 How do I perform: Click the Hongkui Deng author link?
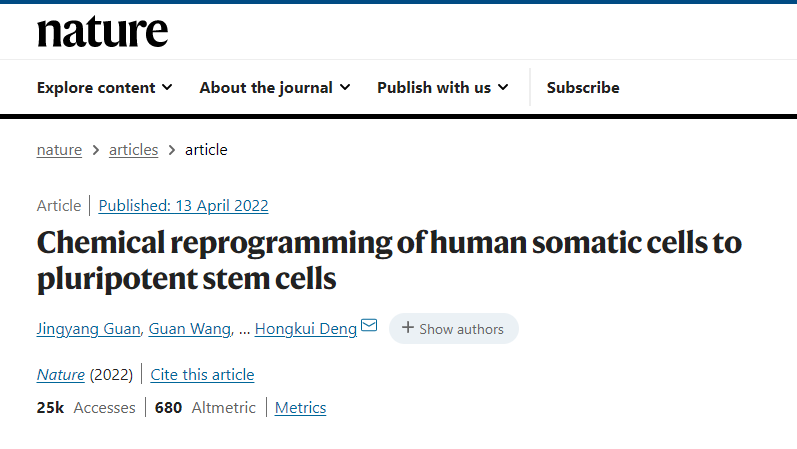(306, 329)
